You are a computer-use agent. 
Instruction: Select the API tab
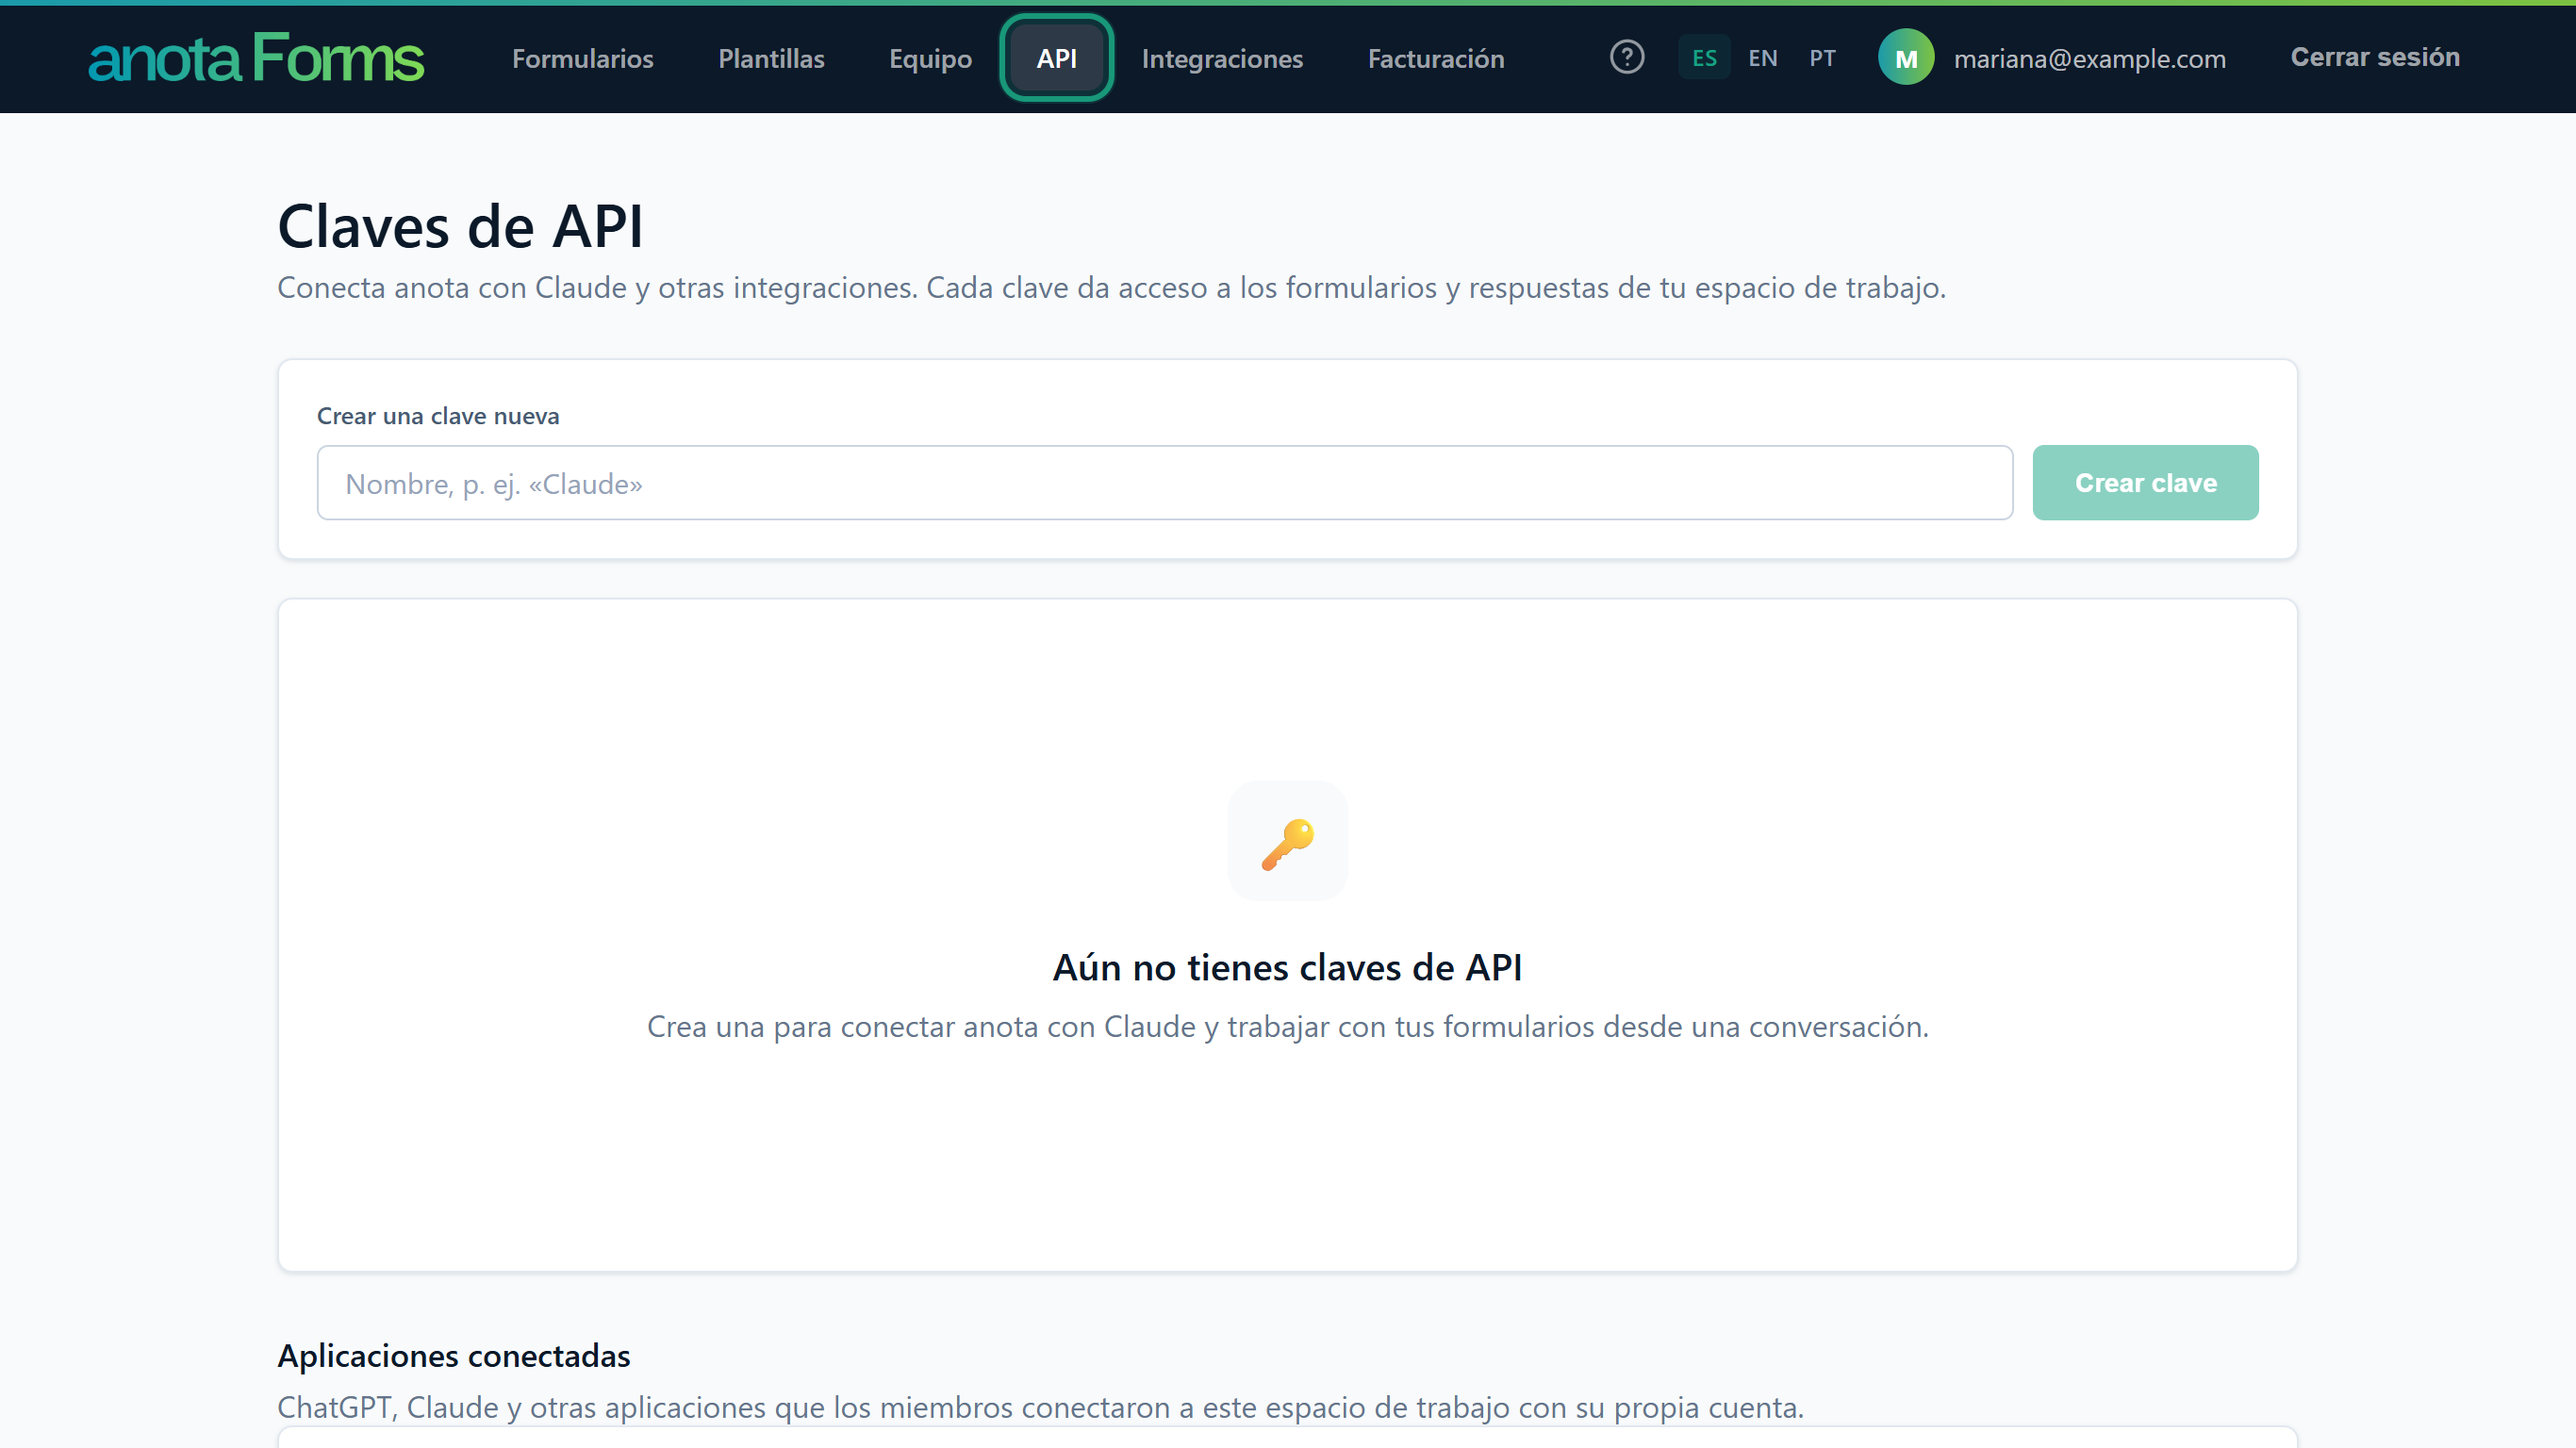click(x=1057, y=58)
